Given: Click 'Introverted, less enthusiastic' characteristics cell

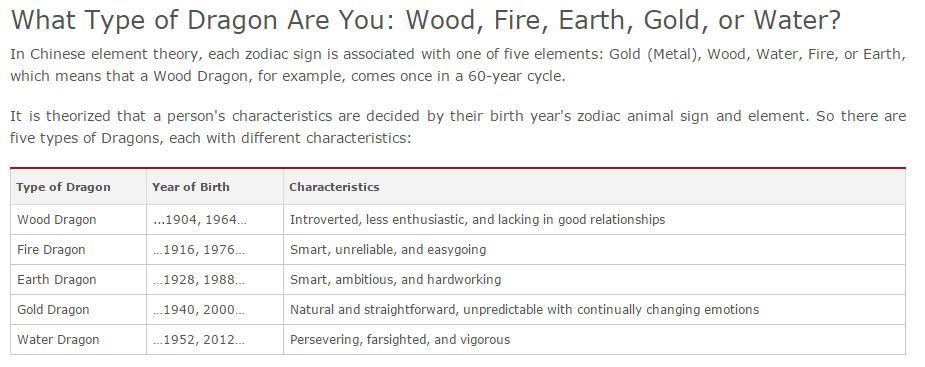Looking at the screenshot, I should click(x=594, y=219).
